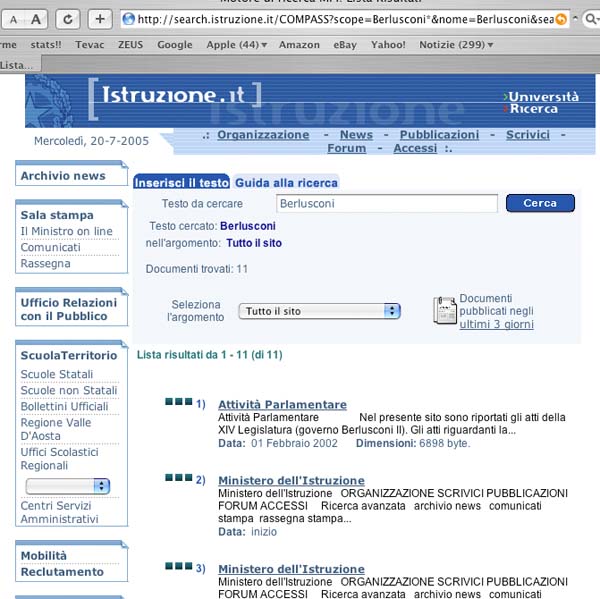Screen dimensions: 600x599
Task: Click the browser search magnifier icon
Action: tap(591, 19)
